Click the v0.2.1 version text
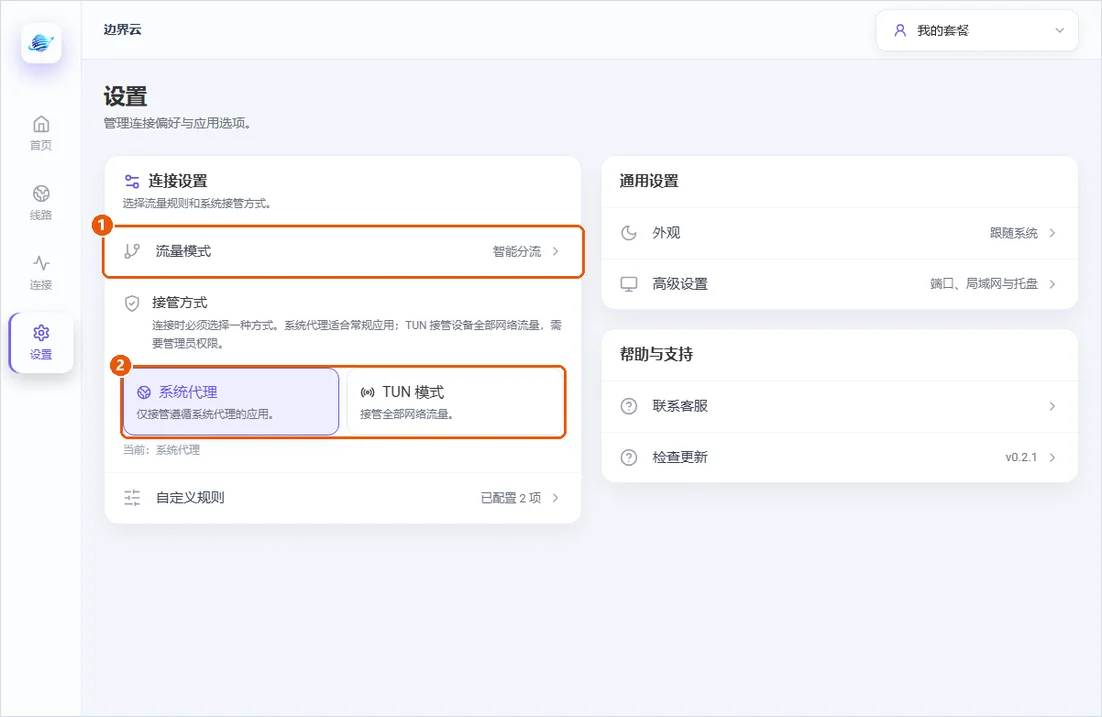 pos(1021,457)
